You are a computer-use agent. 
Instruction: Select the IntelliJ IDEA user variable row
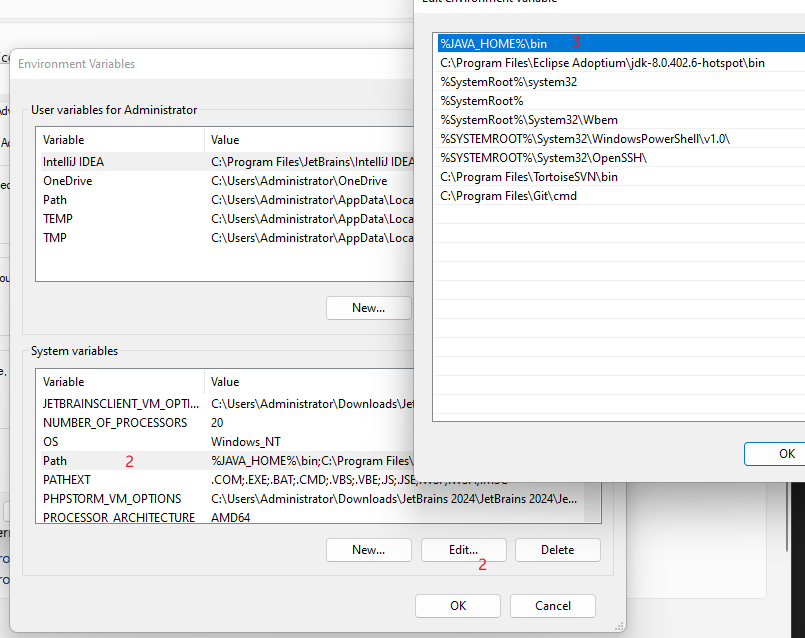[225, 162]
